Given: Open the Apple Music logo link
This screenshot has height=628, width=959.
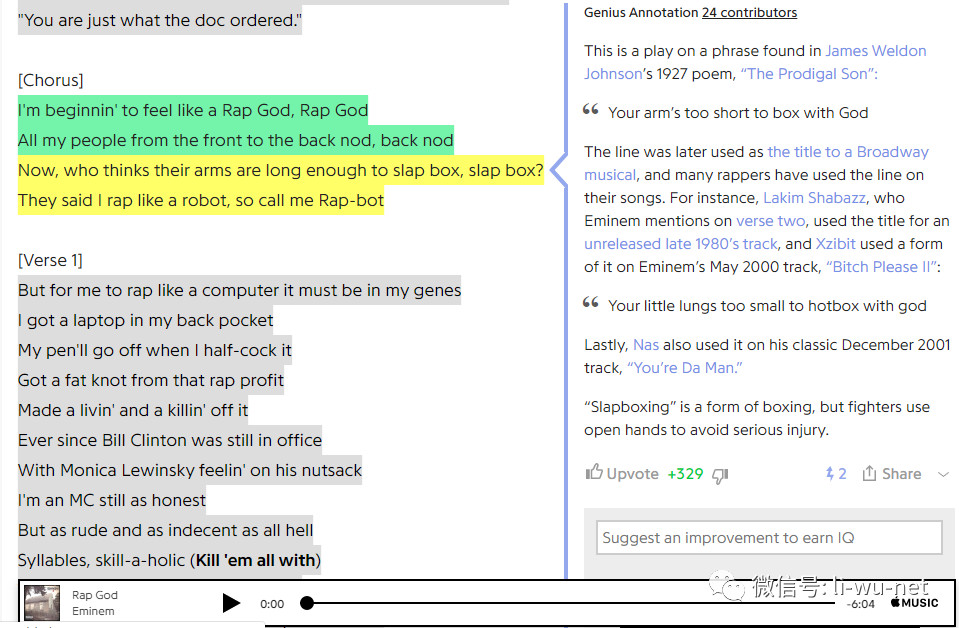Looking at the screenshot, I should (914, 602).
